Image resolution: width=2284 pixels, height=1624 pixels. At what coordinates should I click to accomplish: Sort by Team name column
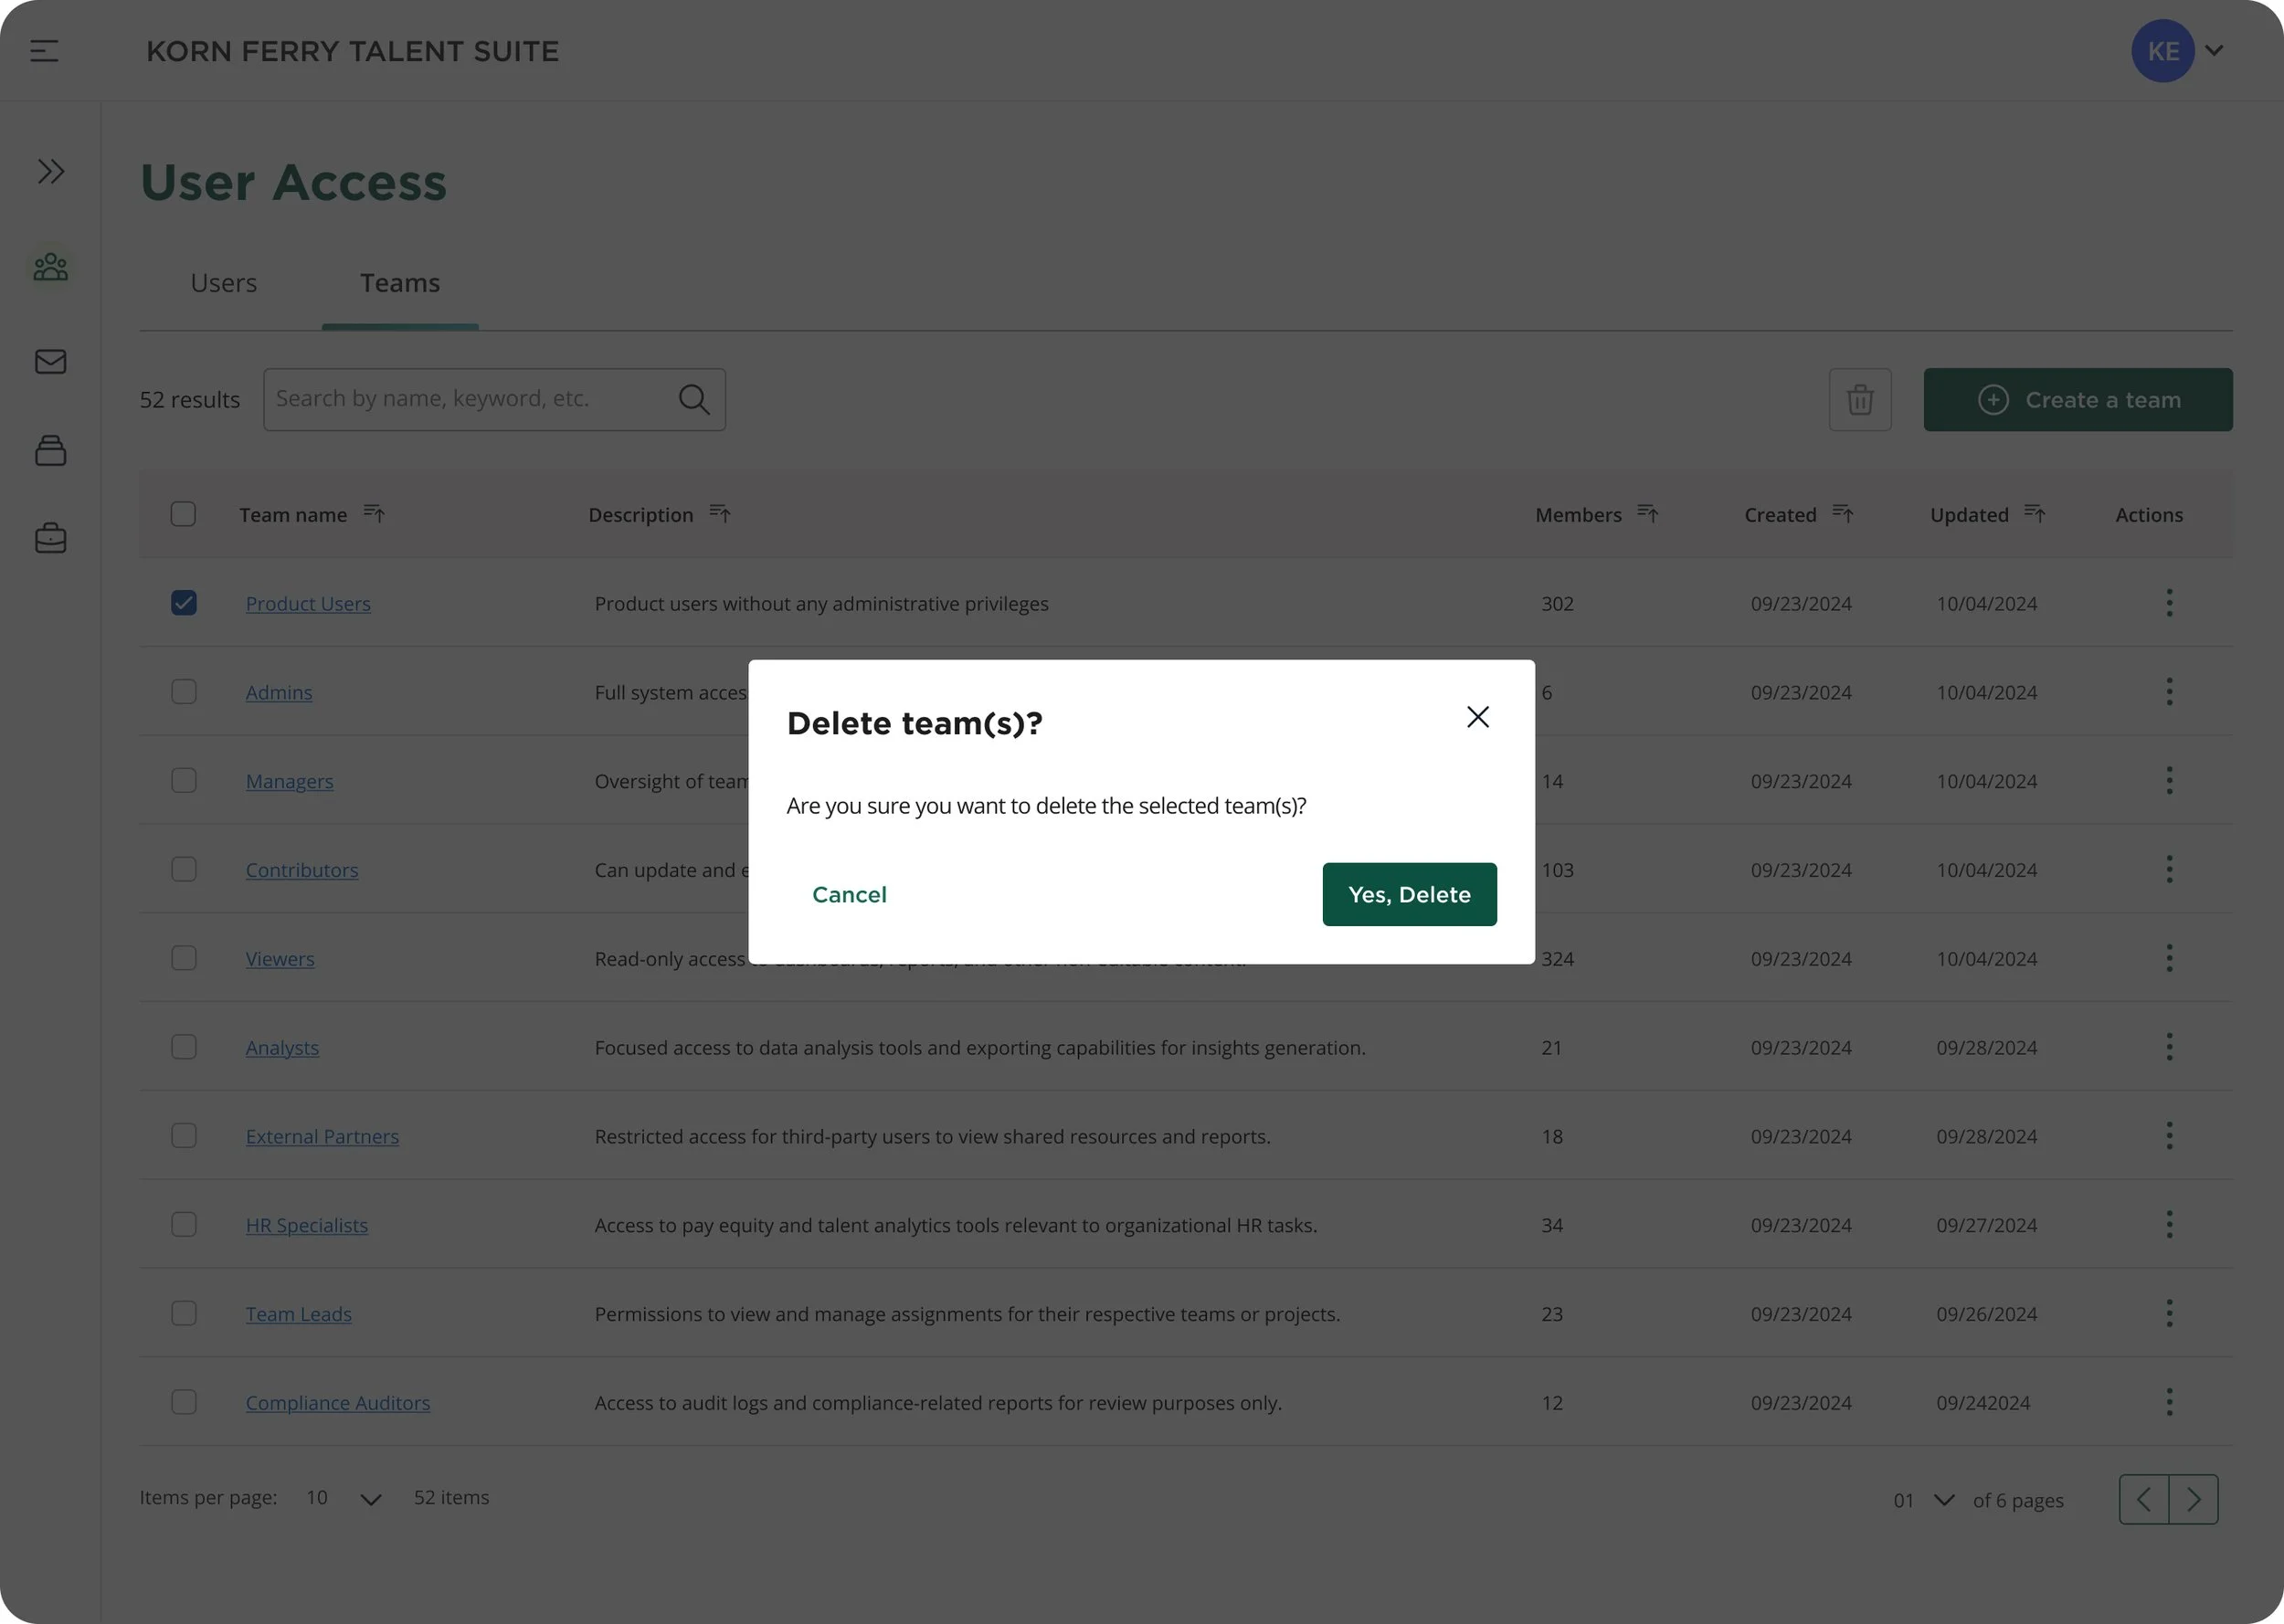pos(374,514)
